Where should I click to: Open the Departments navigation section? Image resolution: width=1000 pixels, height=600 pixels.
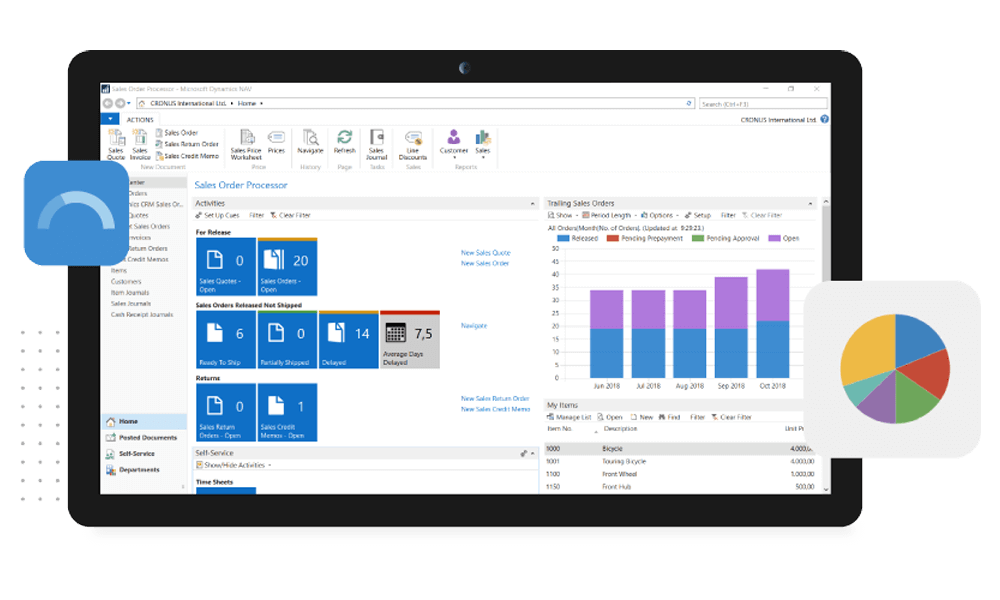coord(144,469)
